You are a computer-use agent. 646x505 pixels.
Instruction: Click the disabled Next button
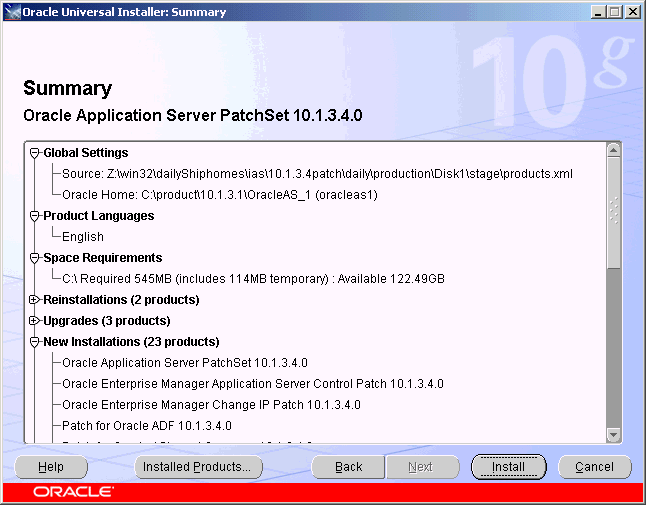(x=422, y=467)
